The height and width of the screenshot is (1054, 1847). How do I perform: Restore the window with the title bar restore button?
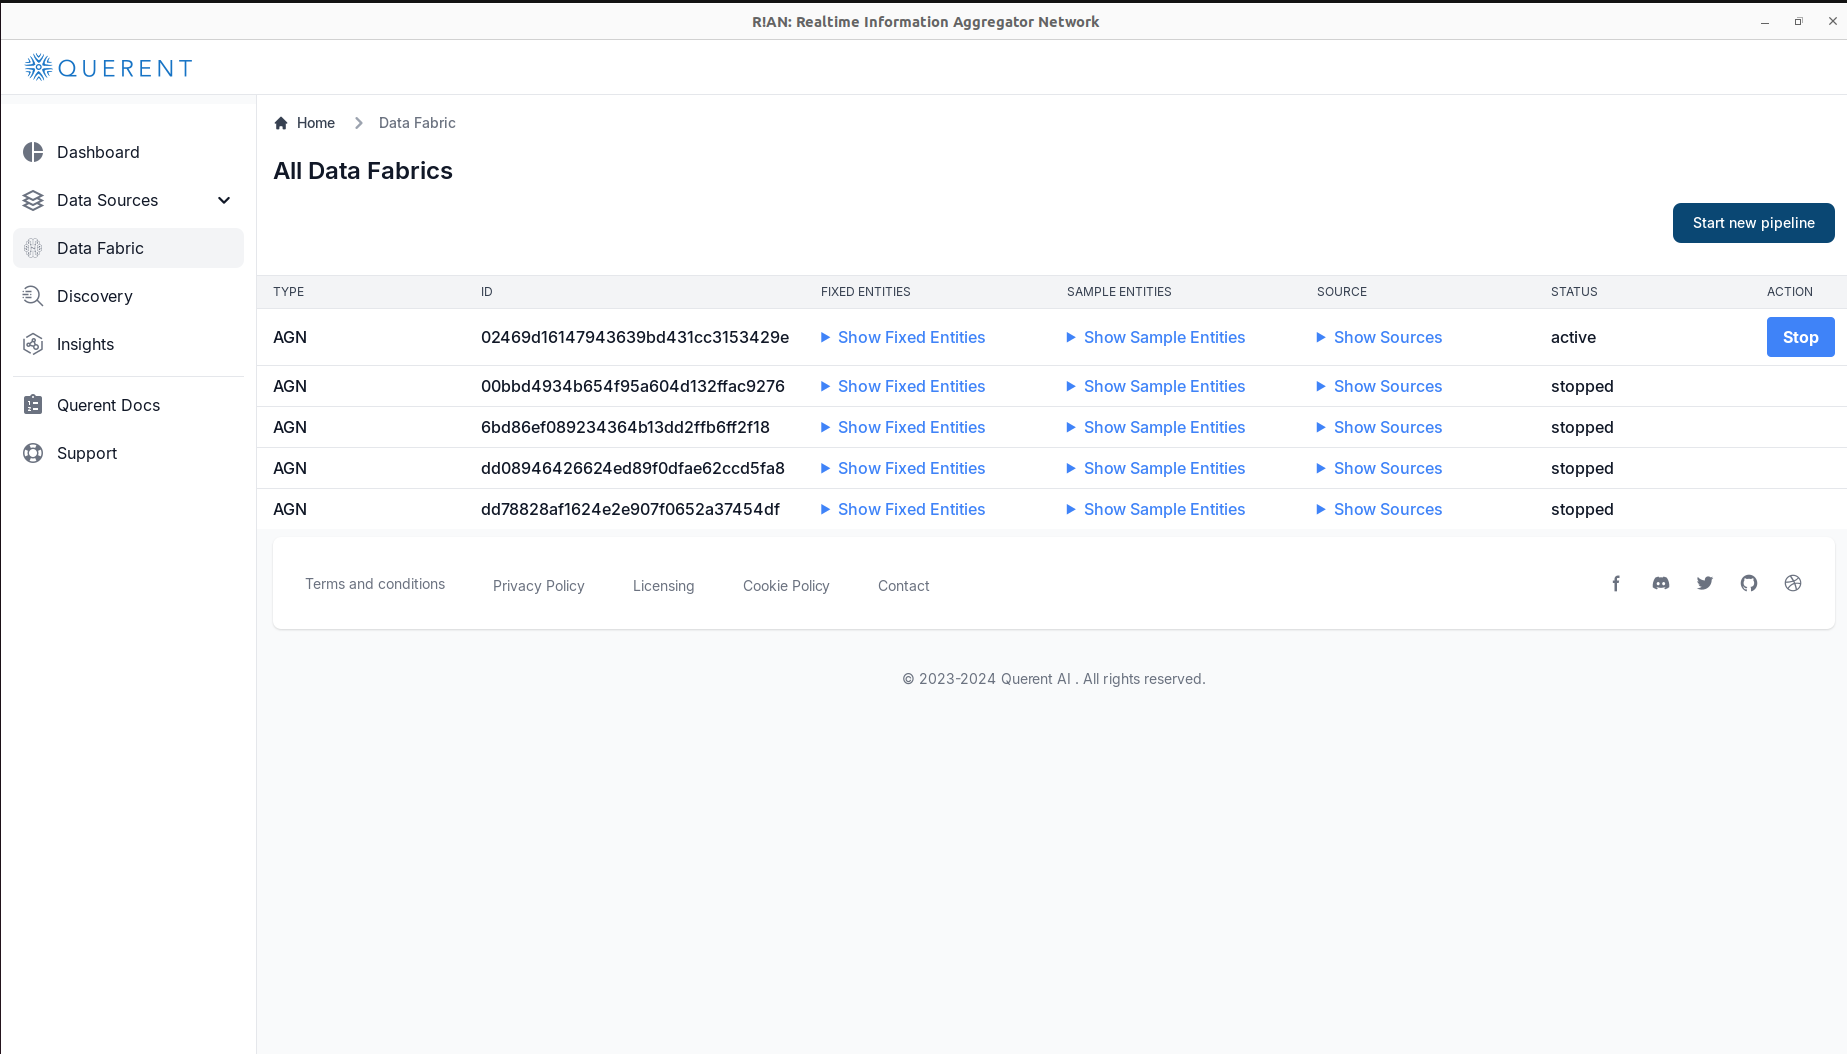1798,21
